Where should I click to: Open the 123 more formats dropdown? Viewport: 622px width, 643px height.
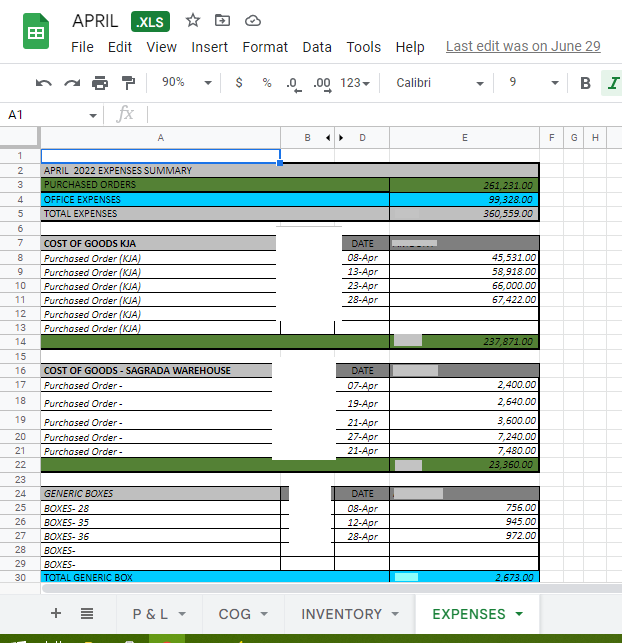(x=355, y=83)
